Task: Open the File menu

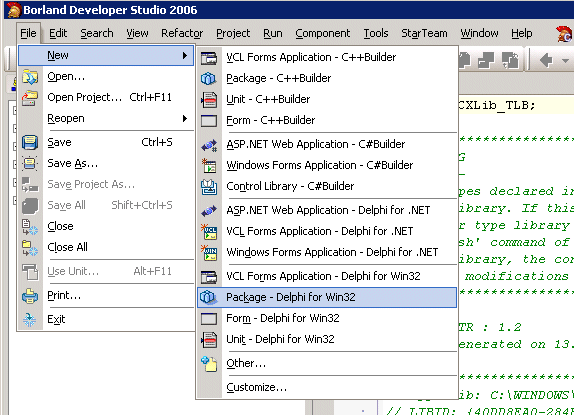Action: pyautogui.click(x=28, y=33)
